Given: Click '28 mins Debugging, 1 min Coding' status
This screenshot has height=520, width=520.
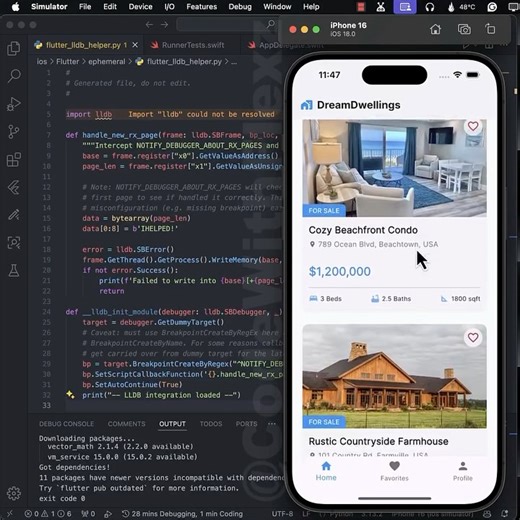Looking at the screenshot, I should (182, 514).
